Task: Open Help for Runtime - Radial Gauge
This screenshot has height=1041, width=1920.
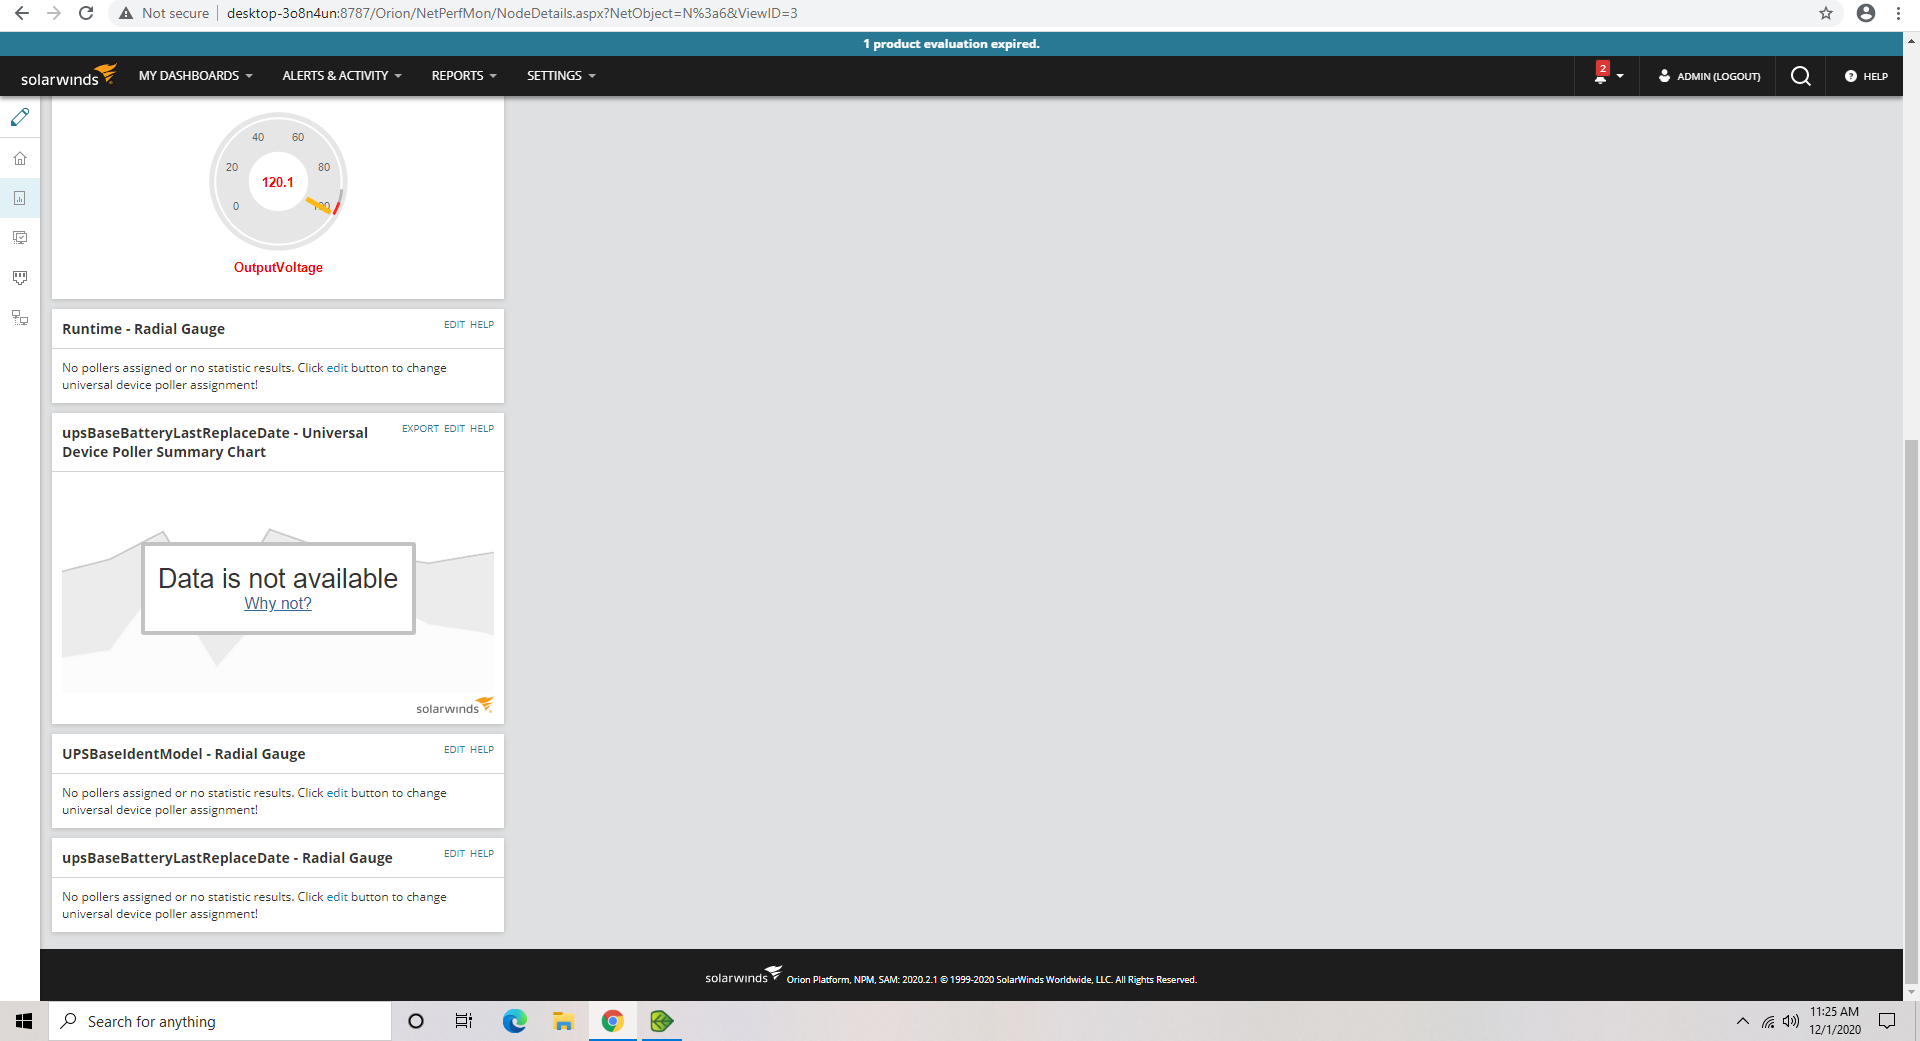Action: coord(482,325)
